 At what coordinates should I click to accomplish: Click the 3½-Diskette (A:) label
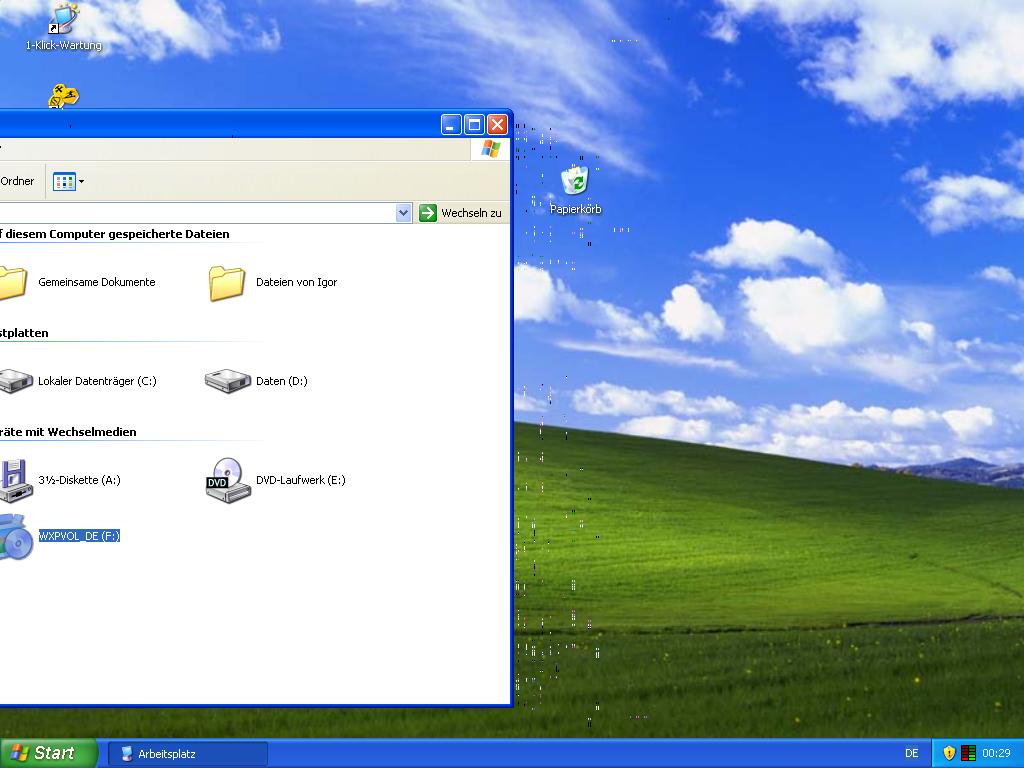(79, 480)
